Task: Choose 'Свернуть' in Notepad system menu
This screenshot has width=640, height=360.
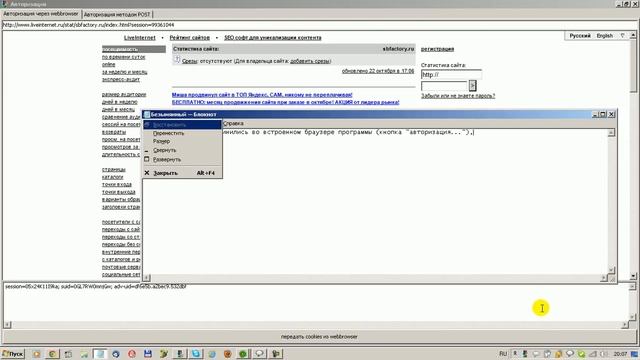Action: coord(182,150)
